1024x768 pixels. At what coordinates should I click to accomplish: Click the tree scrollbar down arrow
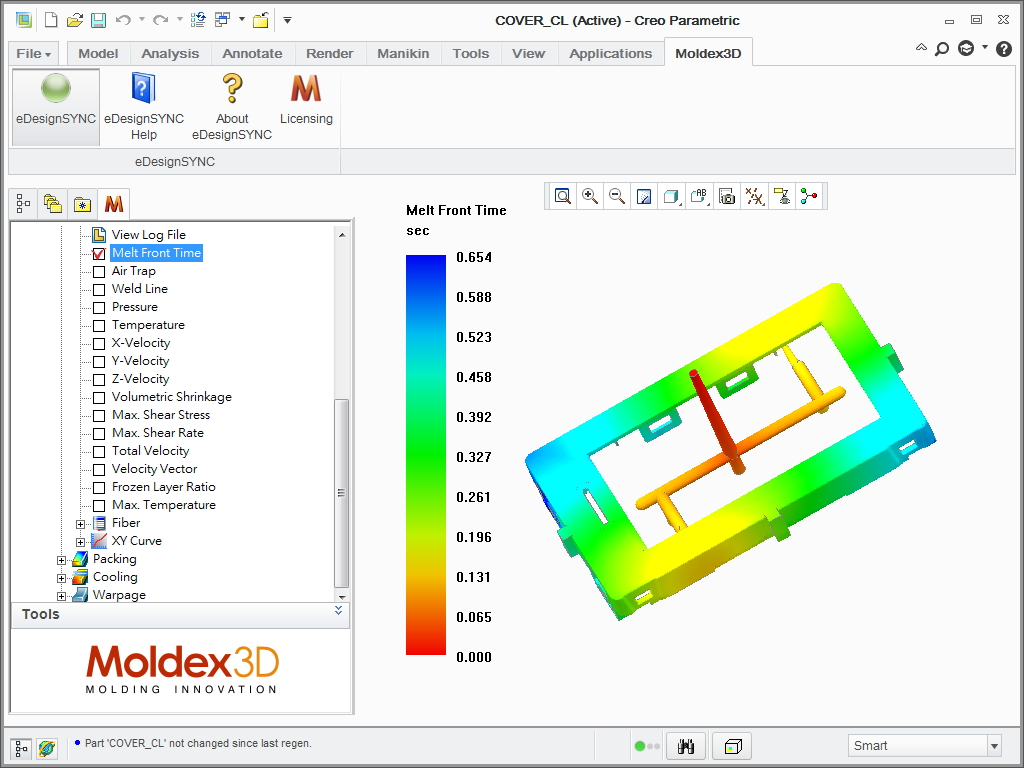coord(342,596)
